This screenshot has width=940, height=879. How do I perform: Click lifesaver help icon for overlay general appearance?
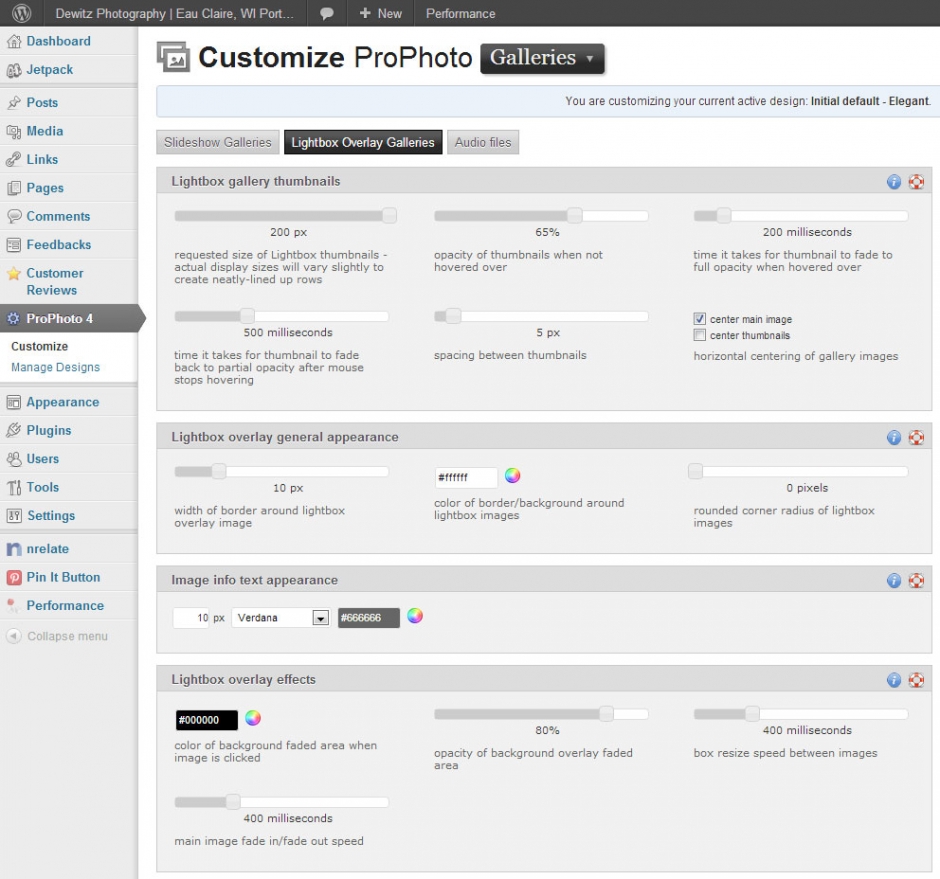pyautogui.click(x=916, y=438)
